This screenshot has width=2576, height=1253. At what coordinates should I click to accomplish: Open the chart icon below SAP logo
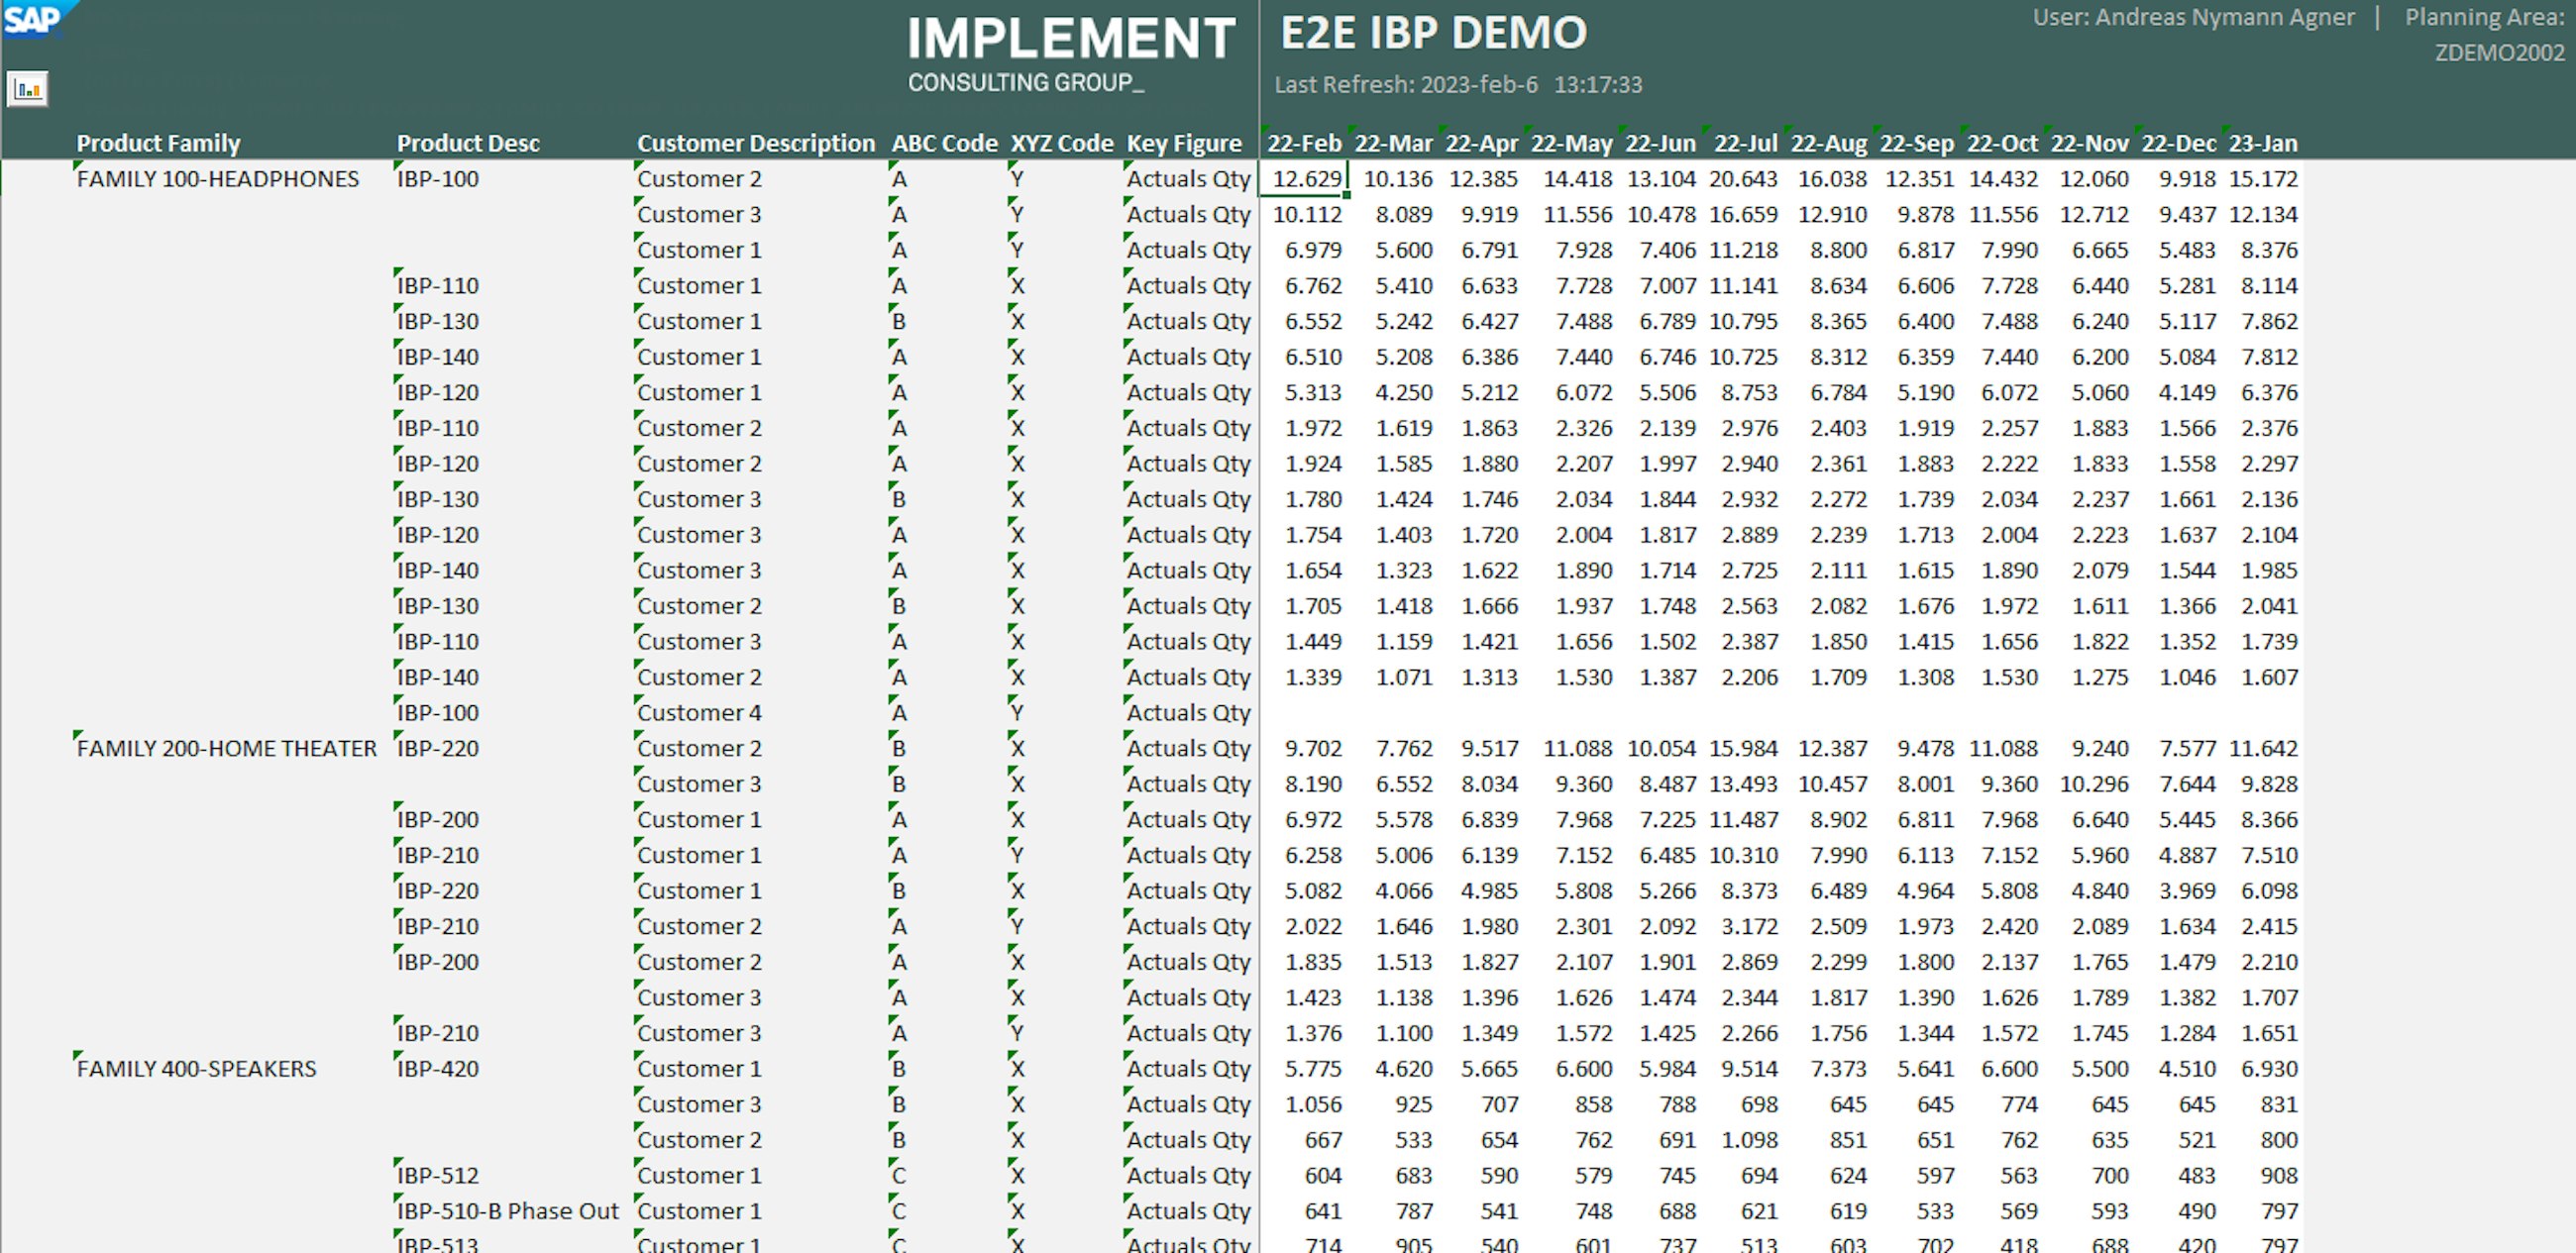point(28,90)
